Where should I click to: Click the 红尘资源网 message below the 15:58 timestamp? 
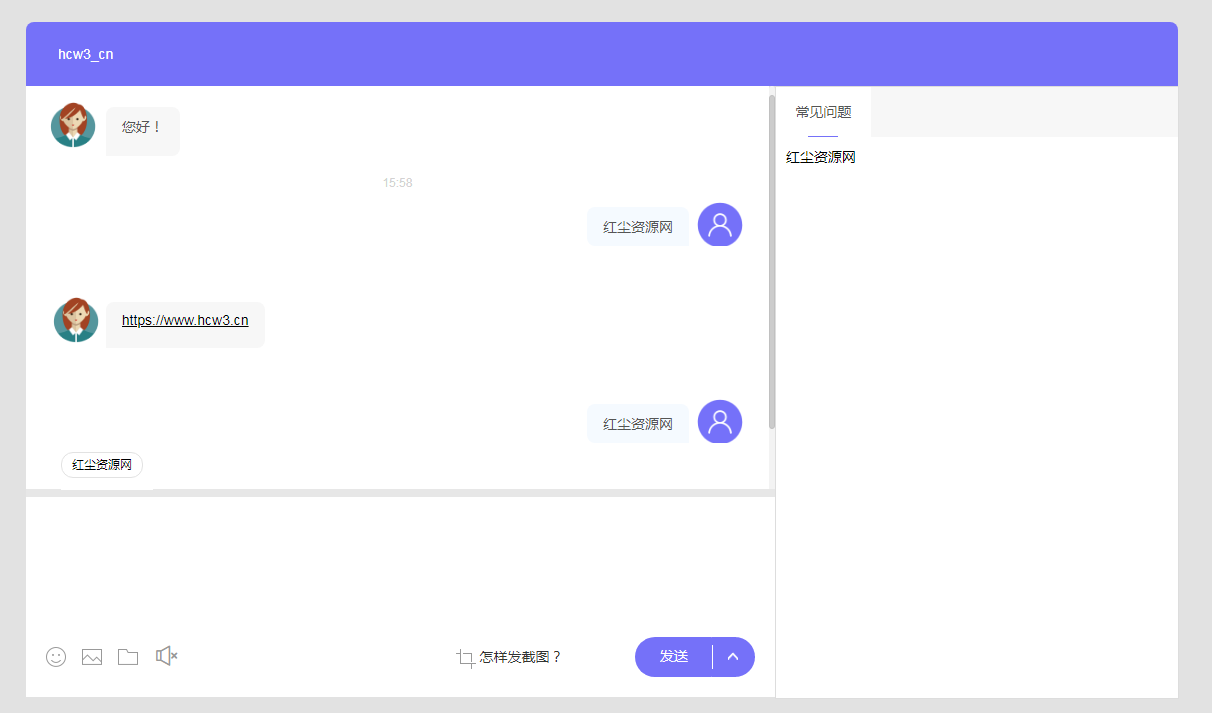638,227
